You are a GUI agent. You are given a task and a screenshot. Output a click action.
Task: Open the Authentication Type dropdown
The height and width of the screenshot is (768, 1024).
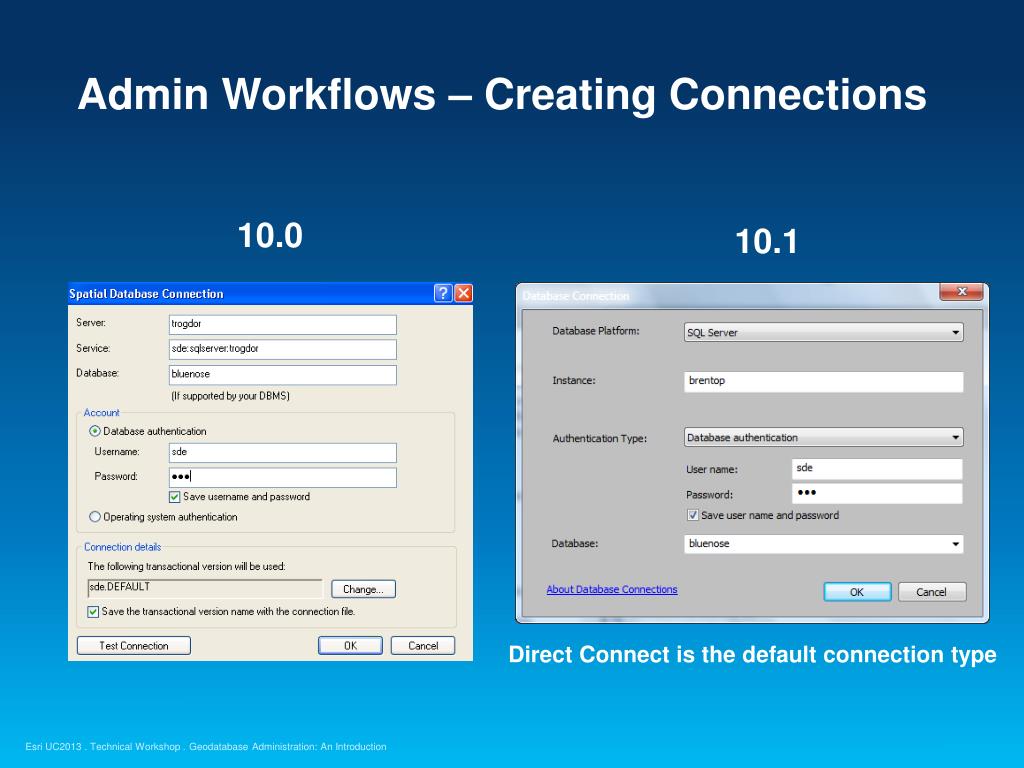(x=824, y=438)
